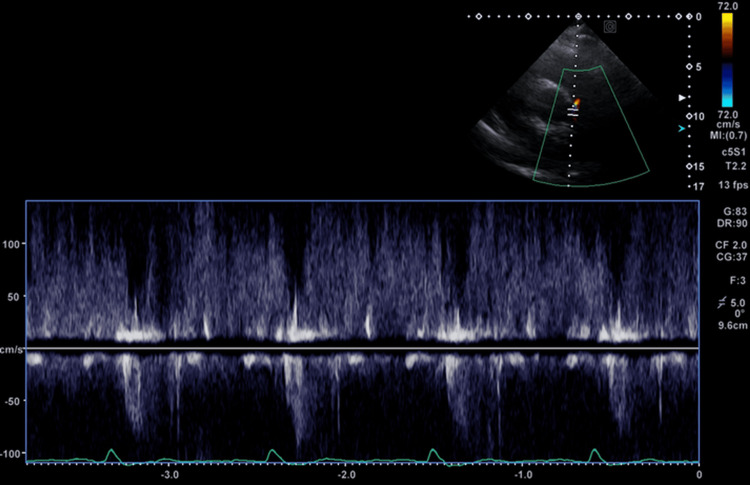750x485 pixels.
Task: Click the green color Doppler box outline
Action: coord(591,126)
